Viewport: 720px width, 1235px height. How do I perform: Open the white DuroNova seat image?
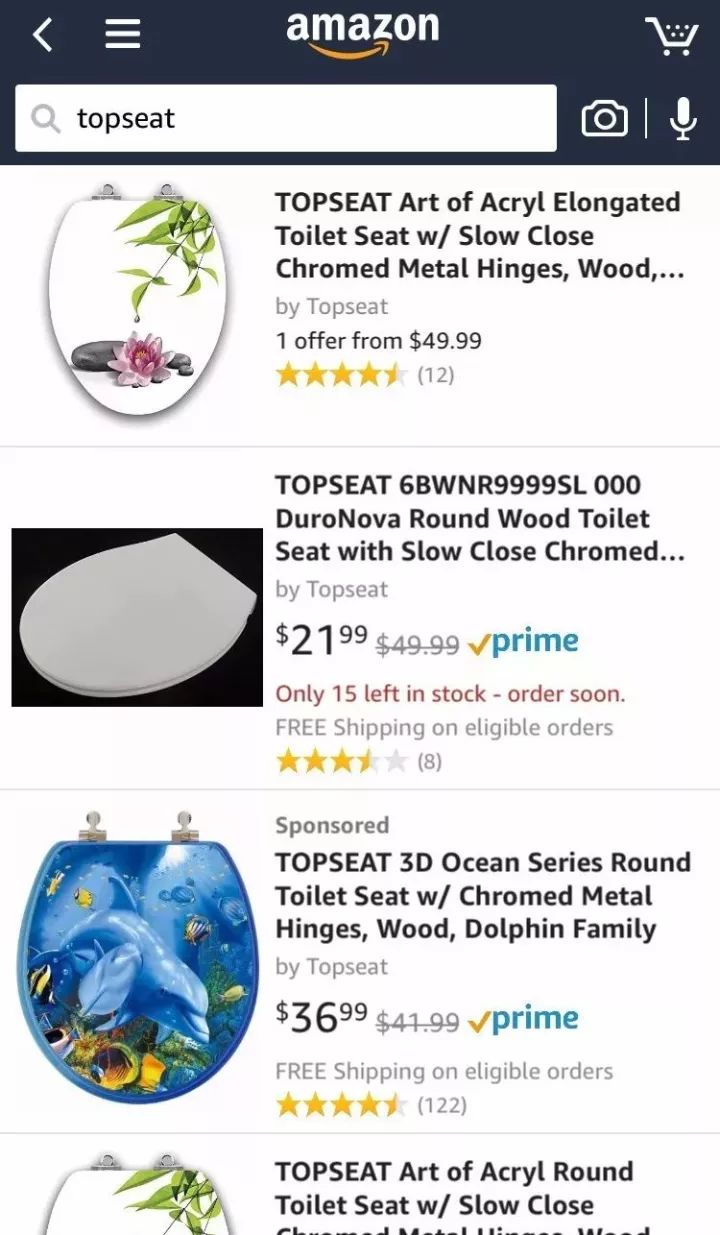pos(137,617)
